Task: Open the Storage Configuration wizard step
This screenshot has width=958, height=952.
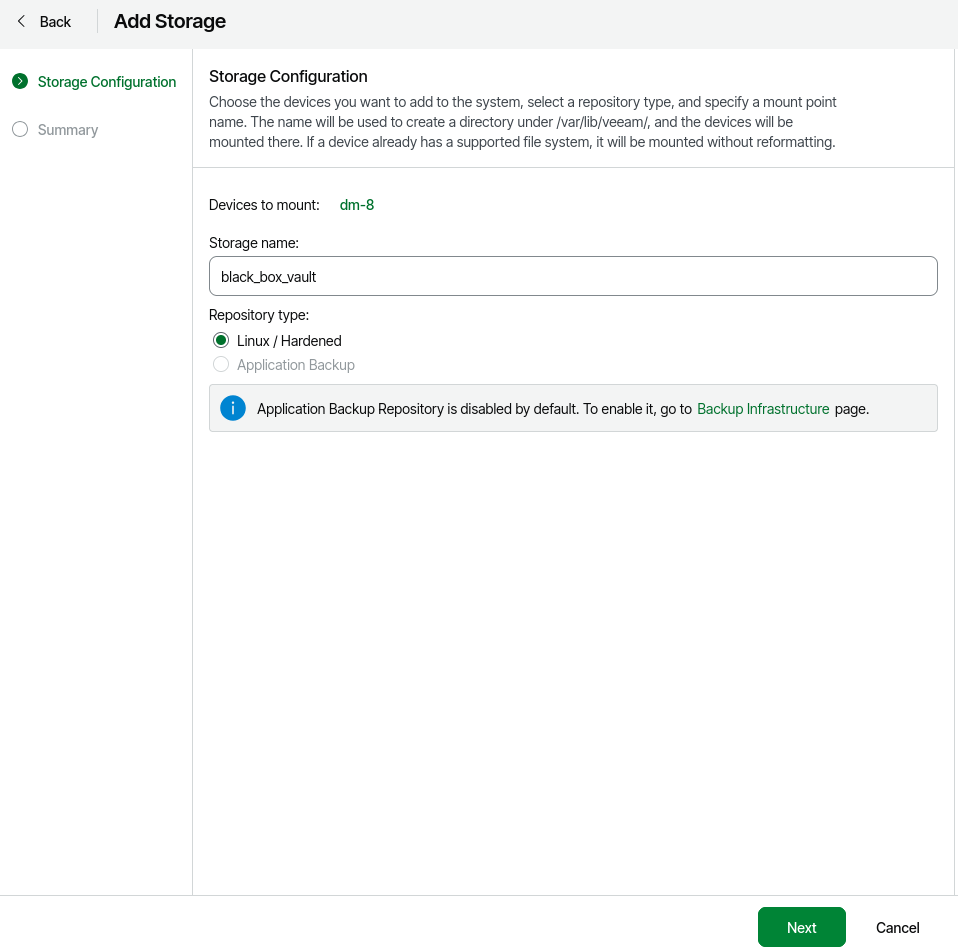Action: 94,81
